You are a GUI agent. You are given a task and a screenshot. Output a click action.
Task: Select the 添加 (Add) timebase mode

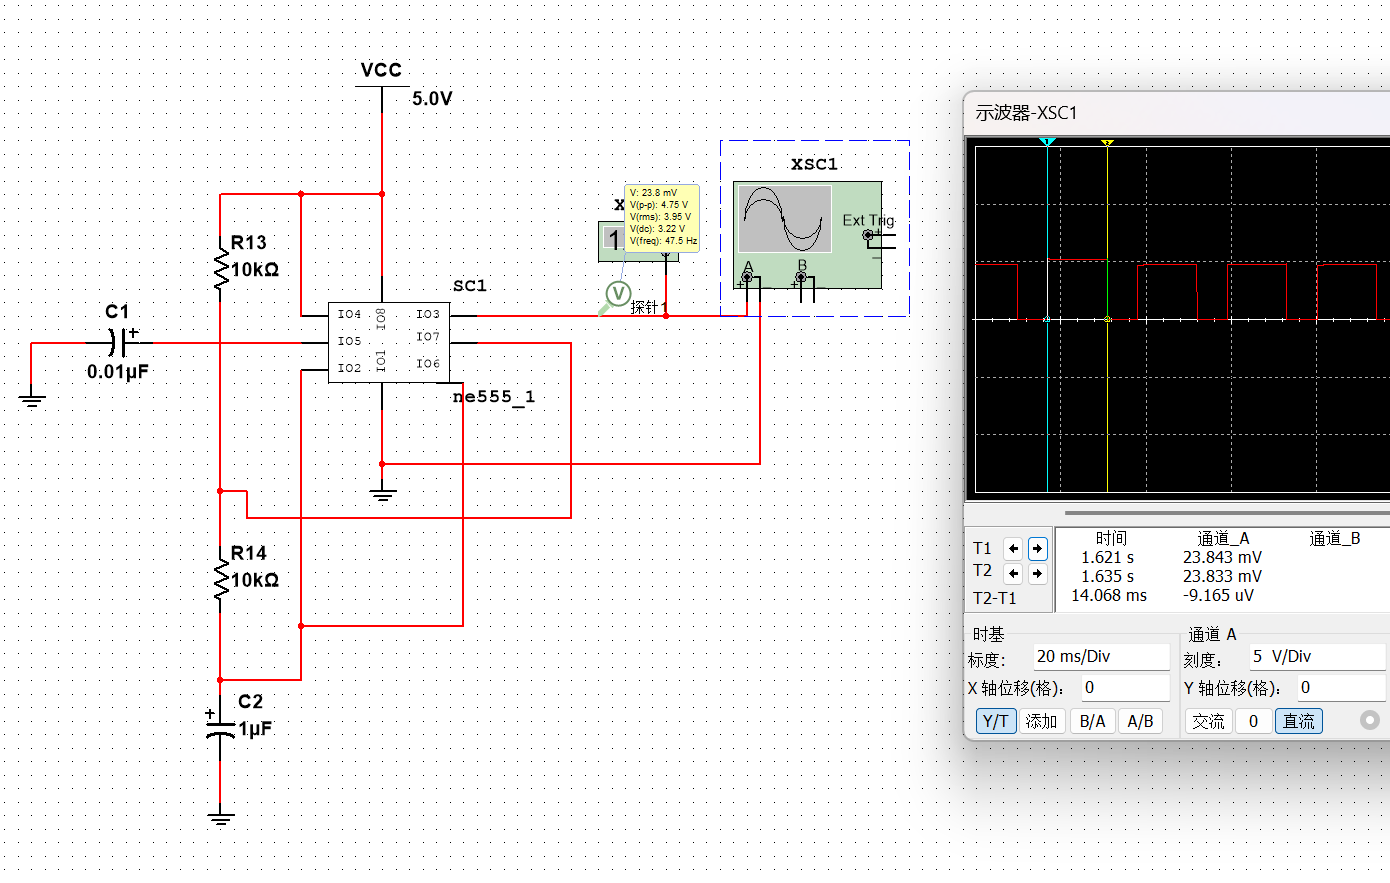(x=1041, y=721)
